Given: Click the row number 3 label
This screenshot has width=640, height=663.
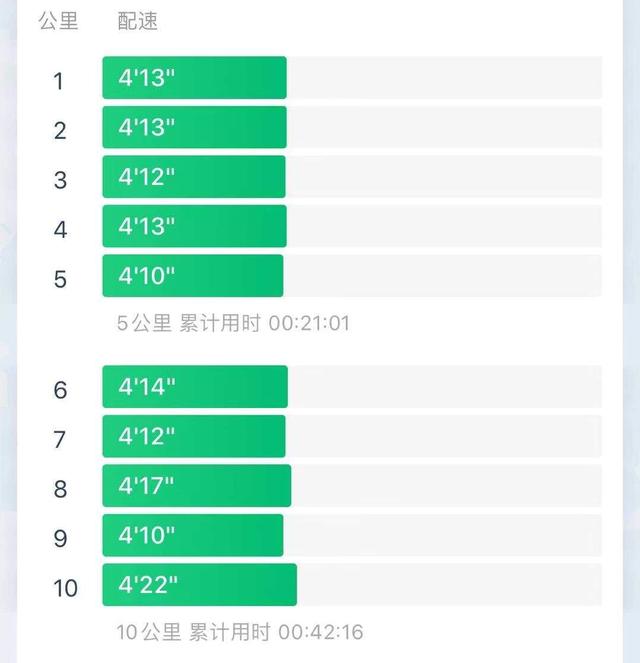Looking at the screenshot, I should pyautogui.click(x=60, y=180).
